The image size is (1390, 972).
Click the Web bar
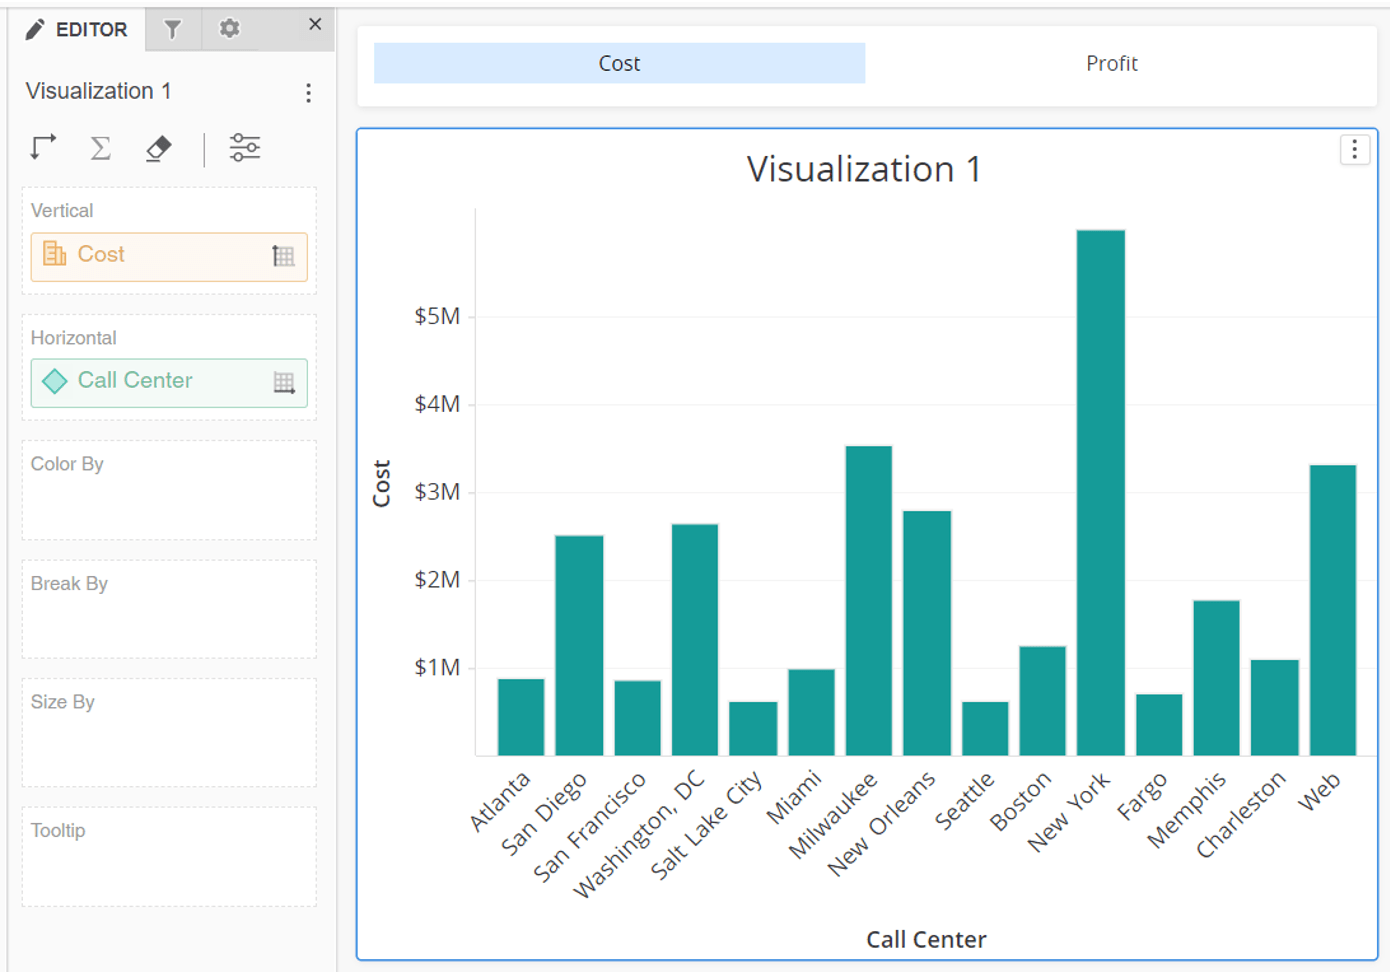(x=1333, y=610)
